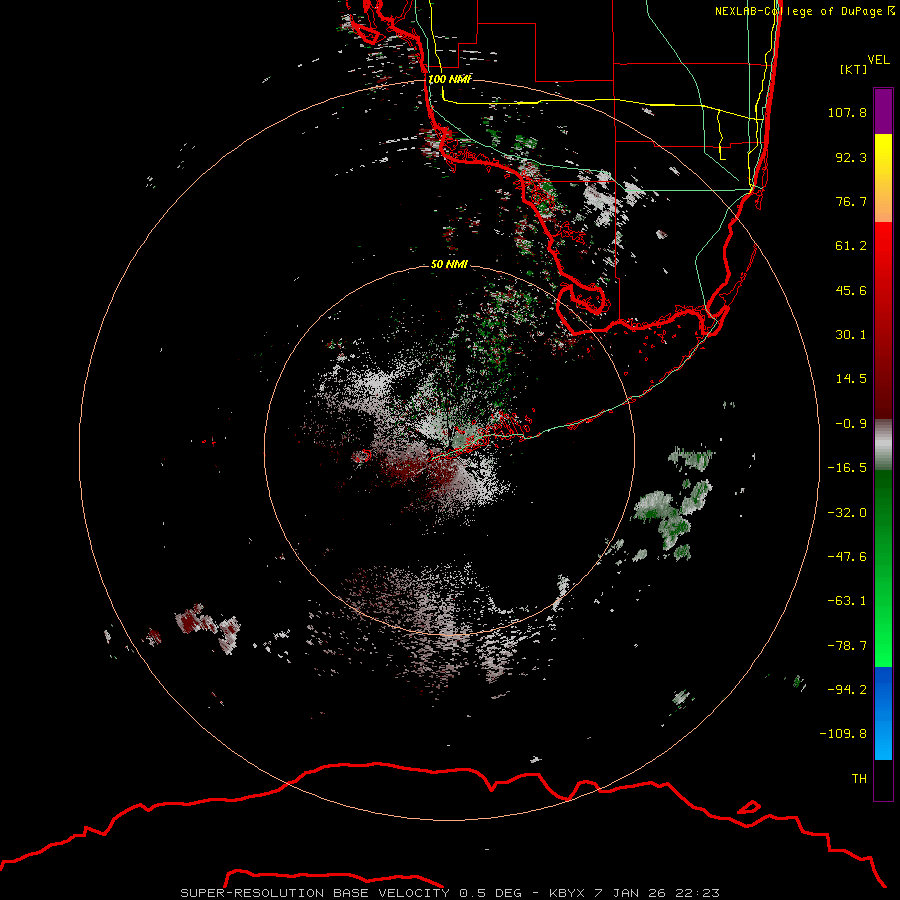900x900 pixels.
Task: Click the -94.2 velocity scale value
Action: pyautogui.click(x=847, y=689)
